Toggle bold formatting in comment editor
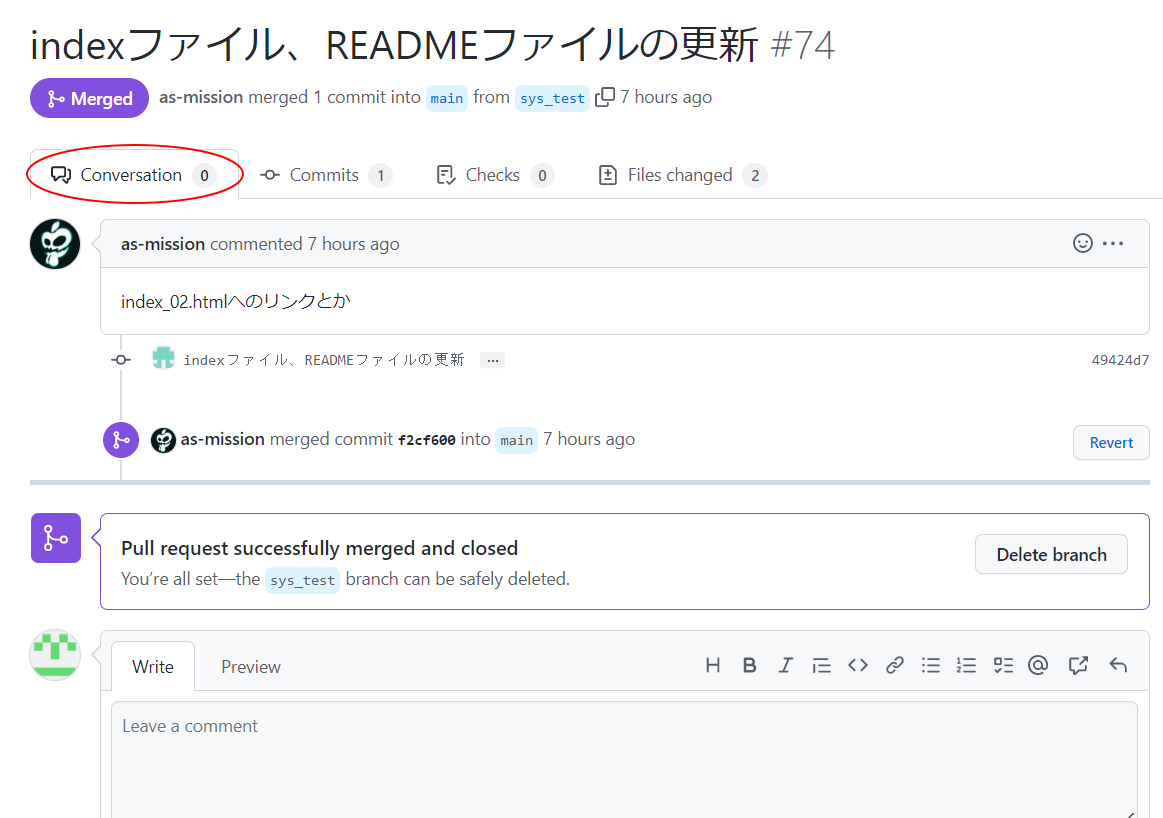 click(x=749, y=666)
